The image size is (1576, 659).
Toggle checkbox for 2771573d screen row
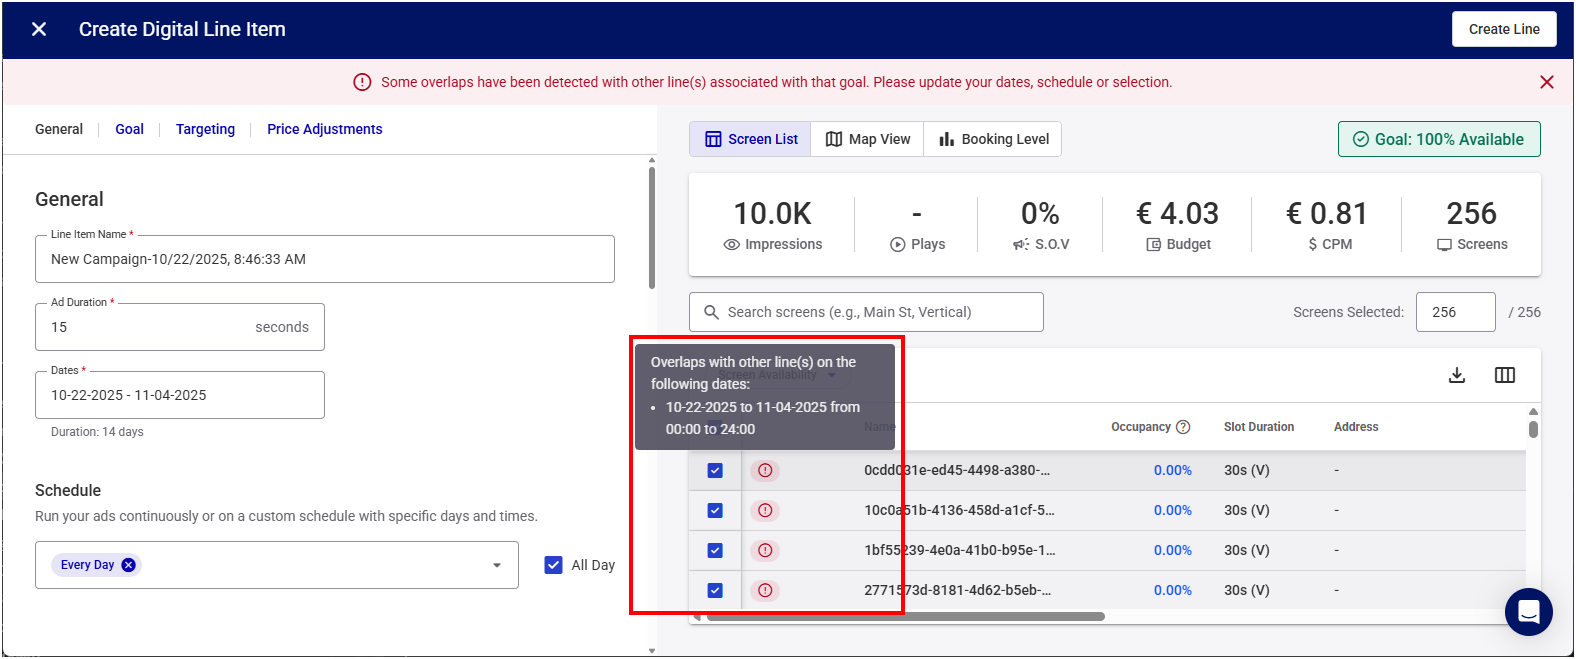715,590
